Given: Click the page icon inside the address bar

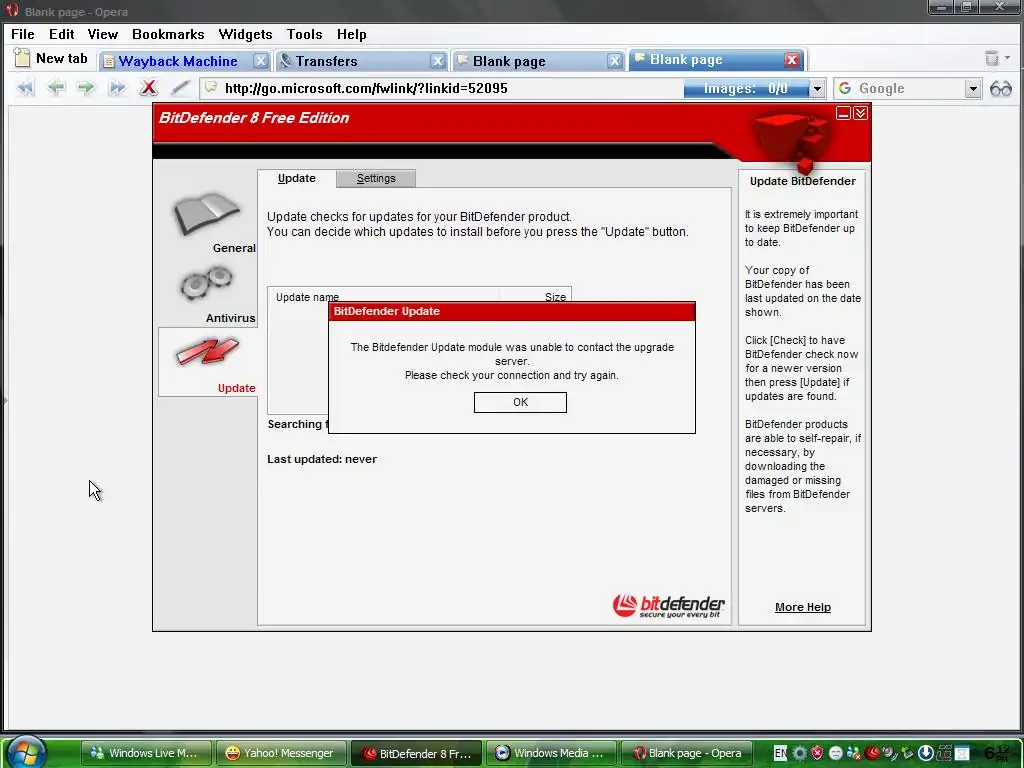Looking at the screenshot, I should [211, 88].
